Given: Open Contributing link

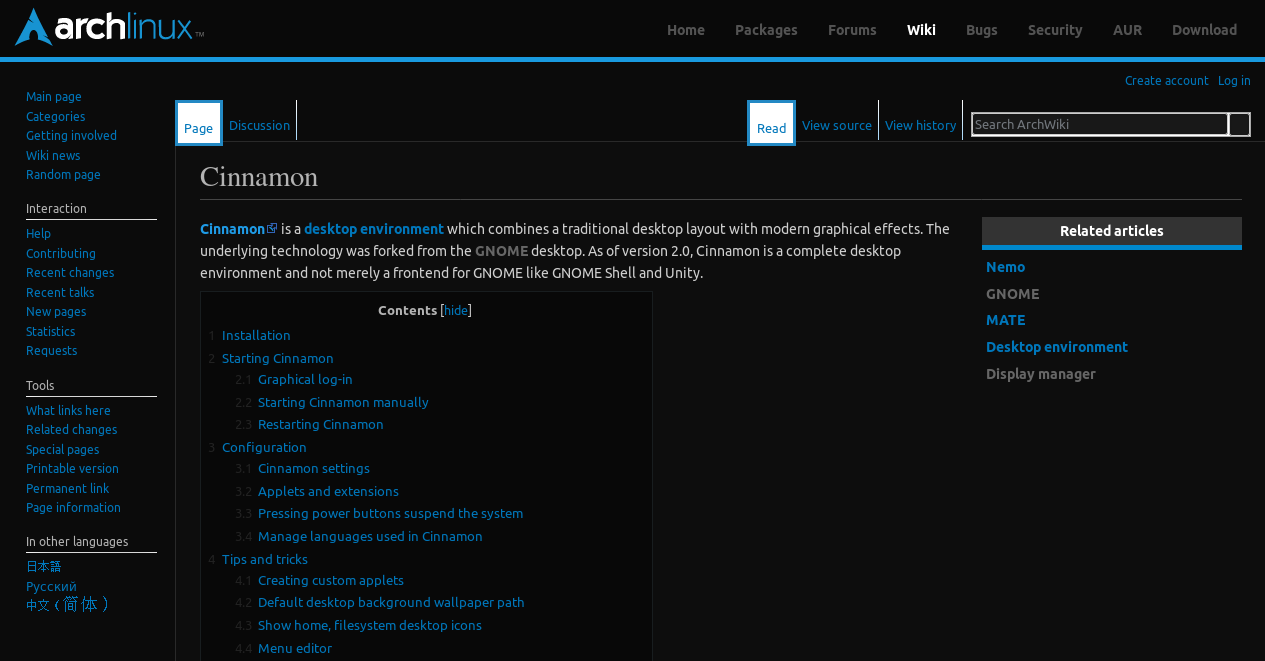Looking at the screenshot, I should click(x=61, y=254).
